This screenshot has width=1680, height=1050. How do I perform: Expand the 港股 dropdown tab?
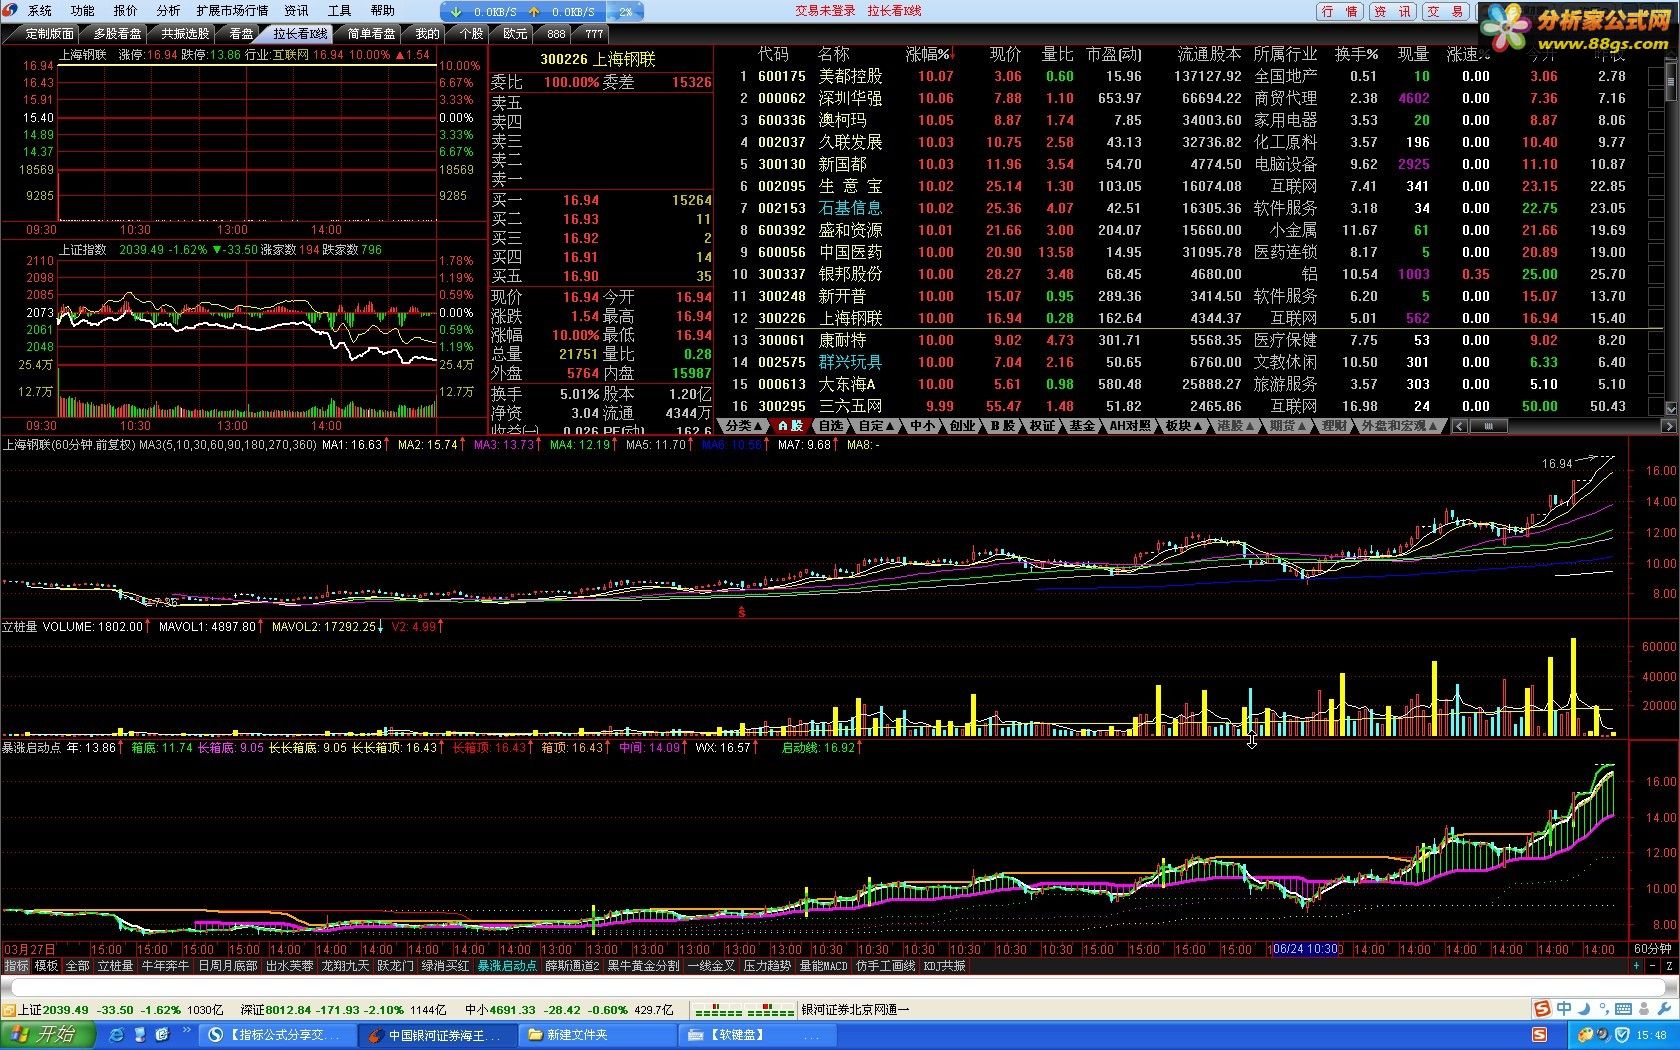[x=1236, y=426]
